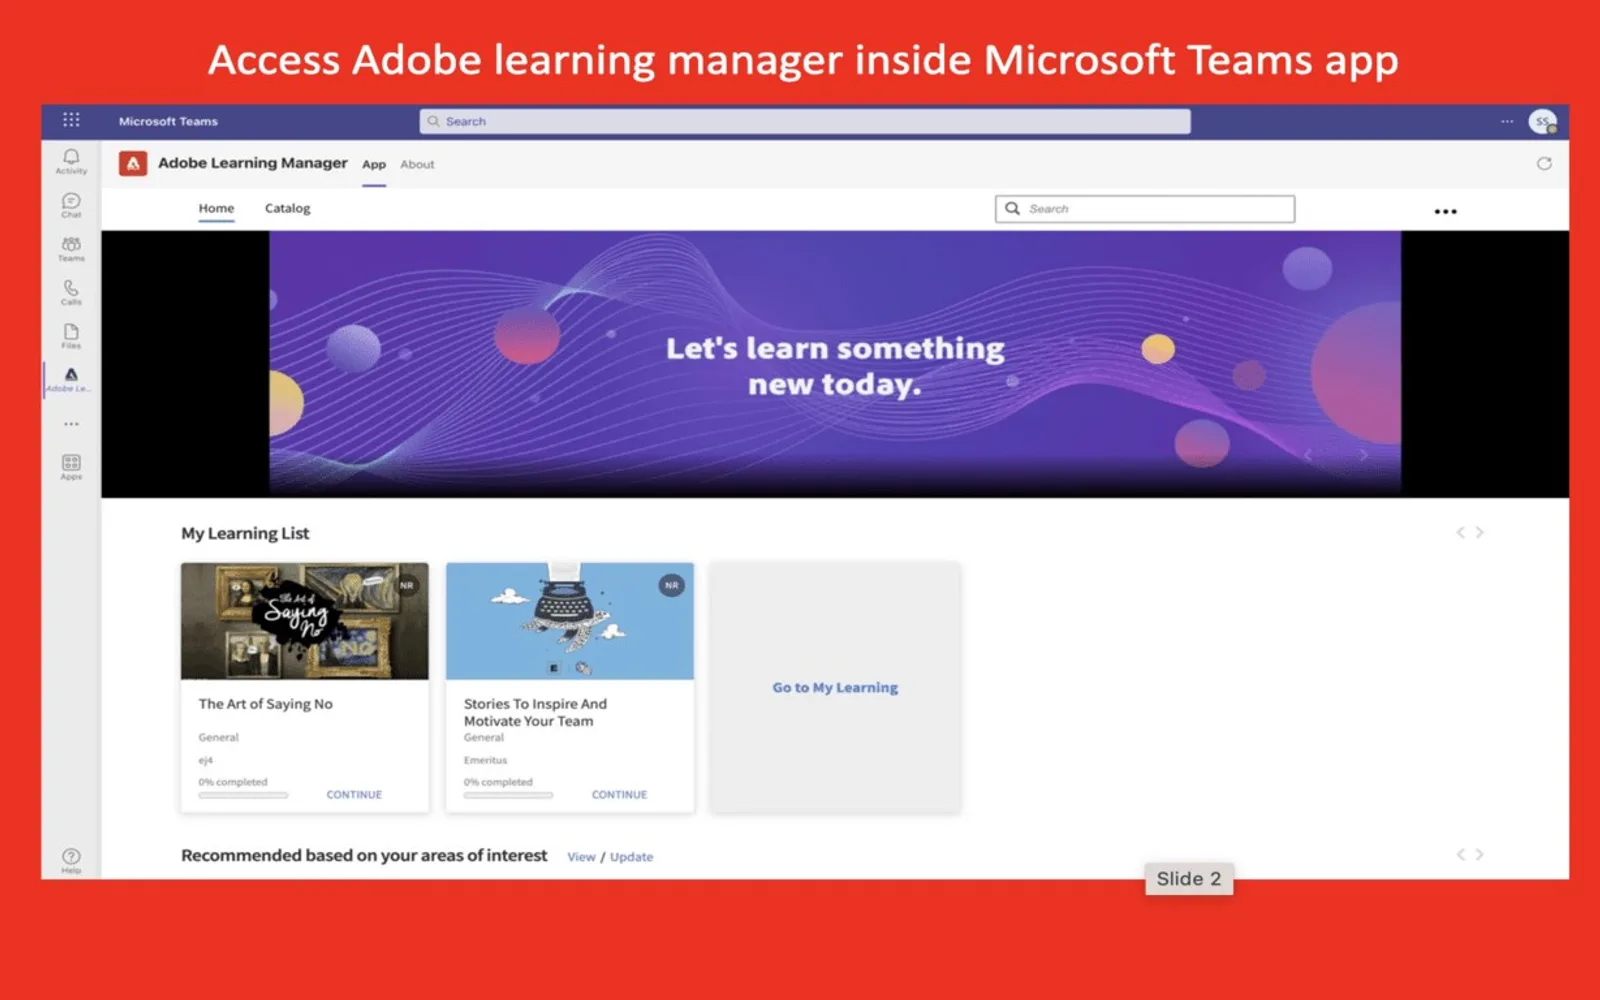Go to previous banner slide arrow
The height and width of the screenshot is (1000, 1600).
1308,455
